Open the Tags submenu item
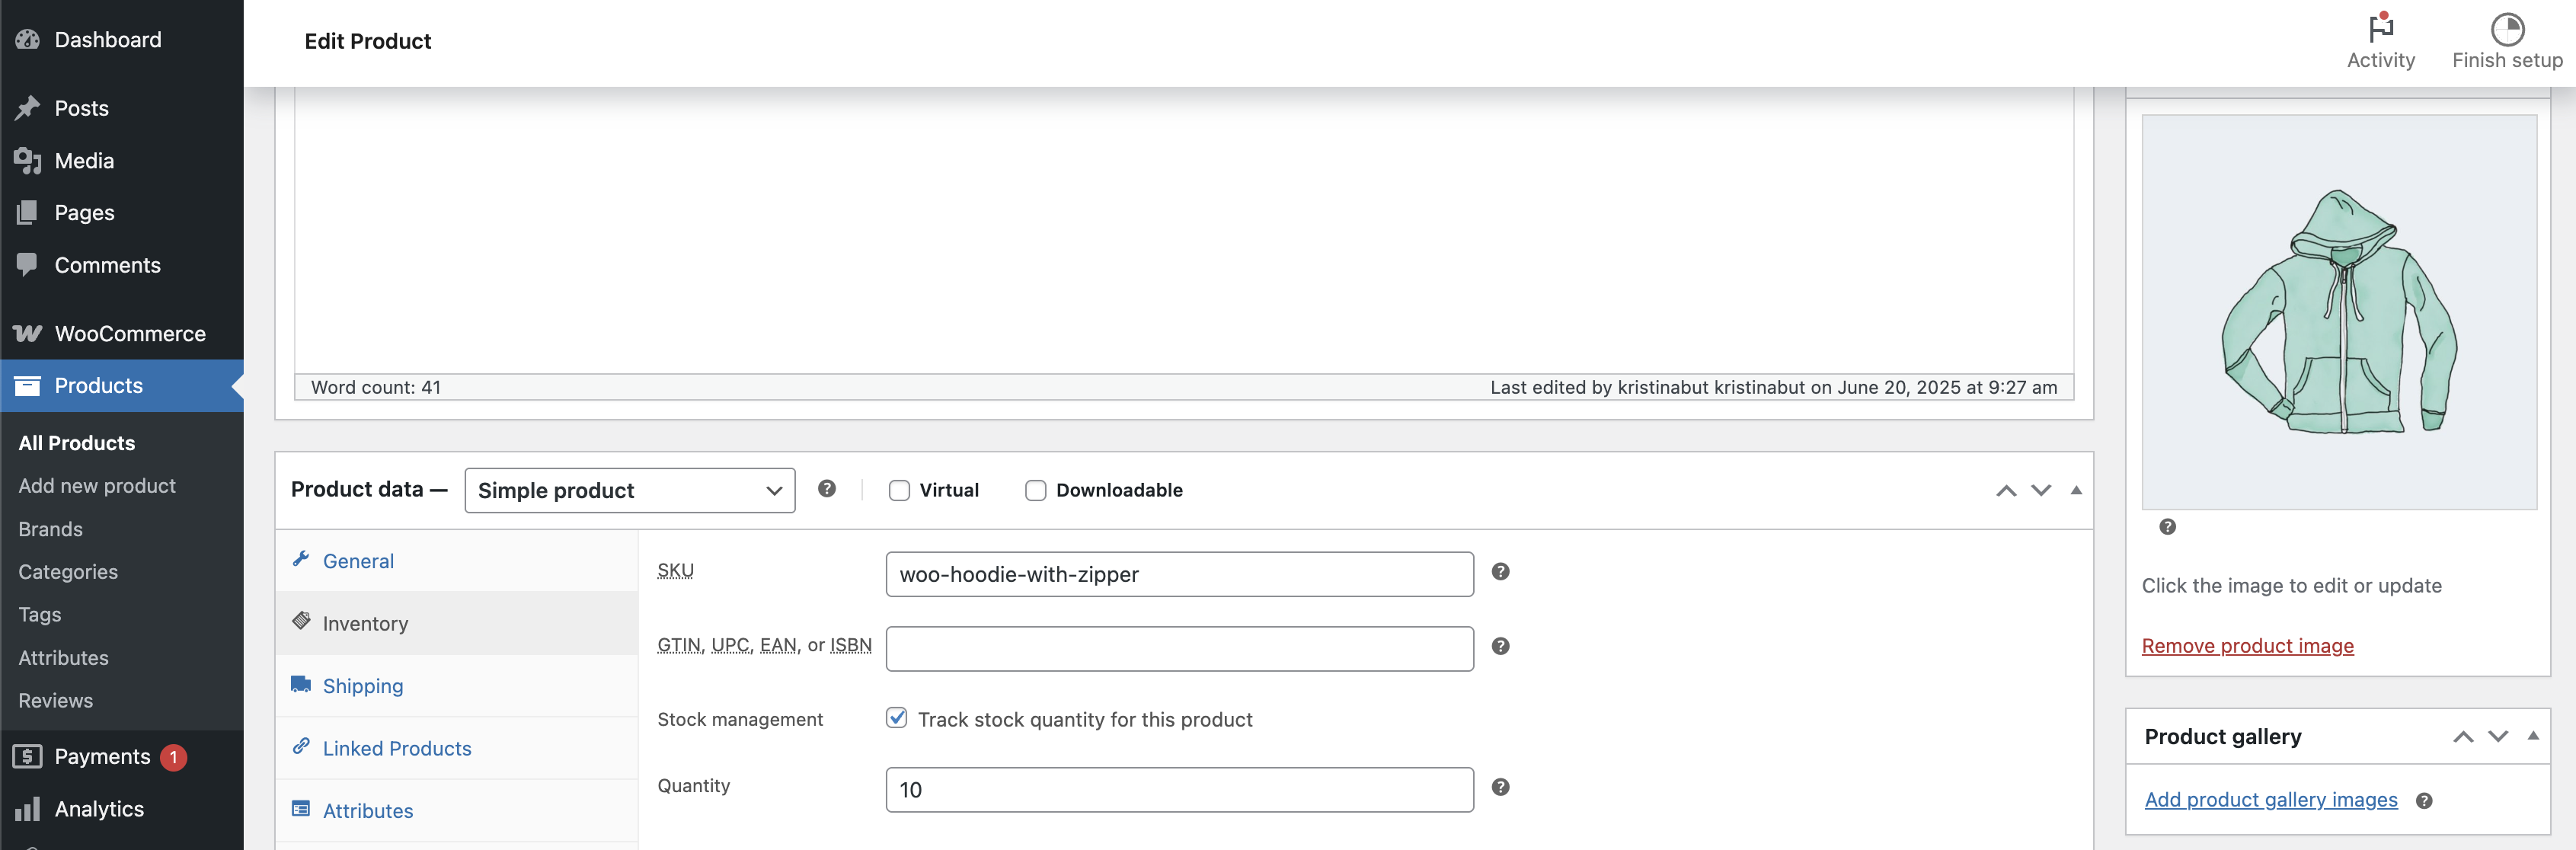The image size is (2576, 850). click(40, 615)
